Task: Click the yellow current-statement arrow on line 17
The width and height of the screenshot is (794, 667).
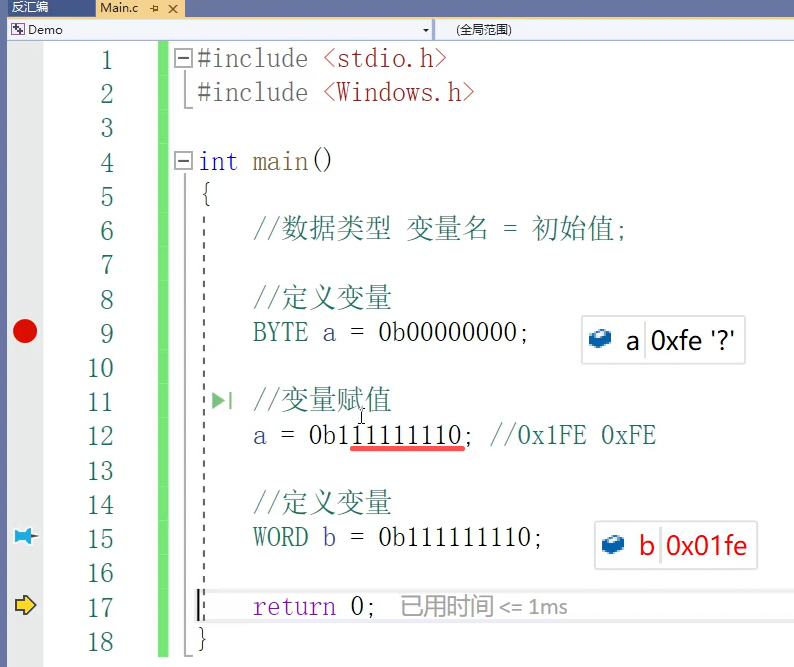Action: [x=25, y=605]
